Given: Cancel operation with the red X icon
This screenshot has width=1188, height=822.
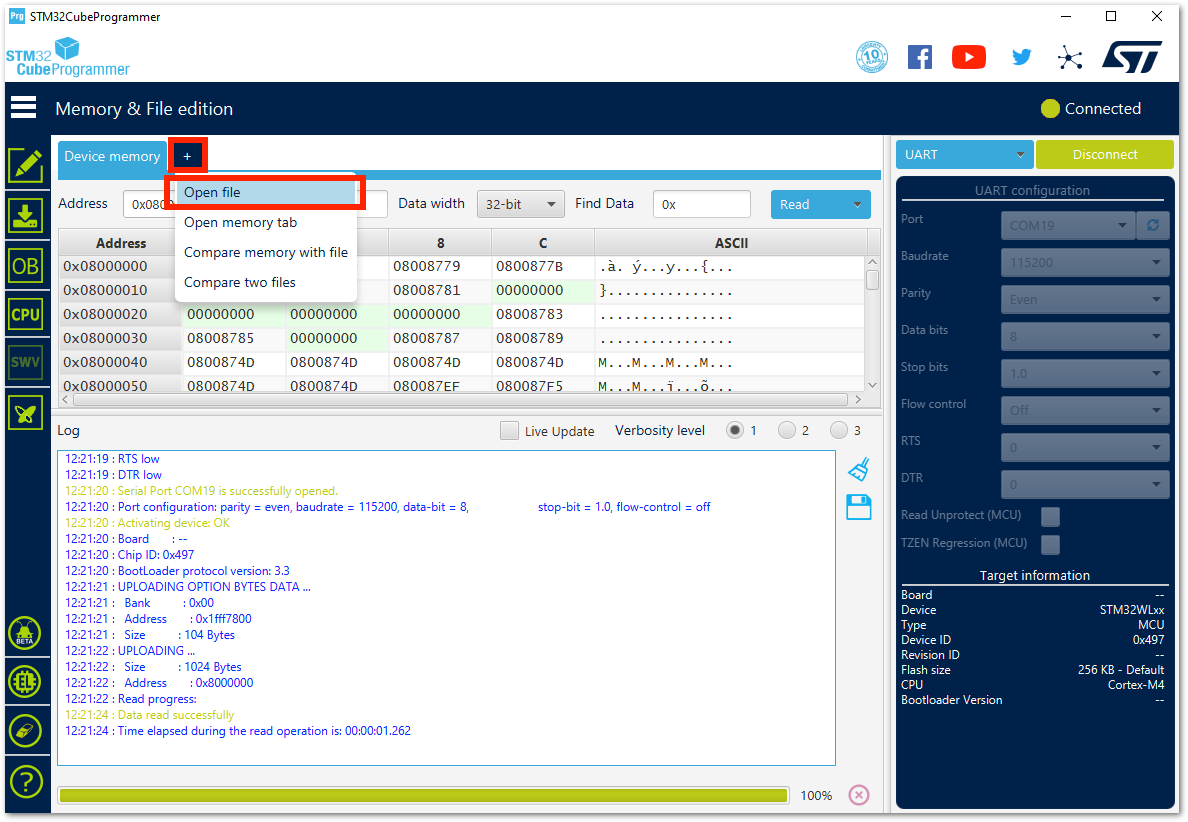Looking at the screenshot, I should (x=858, y=795).
